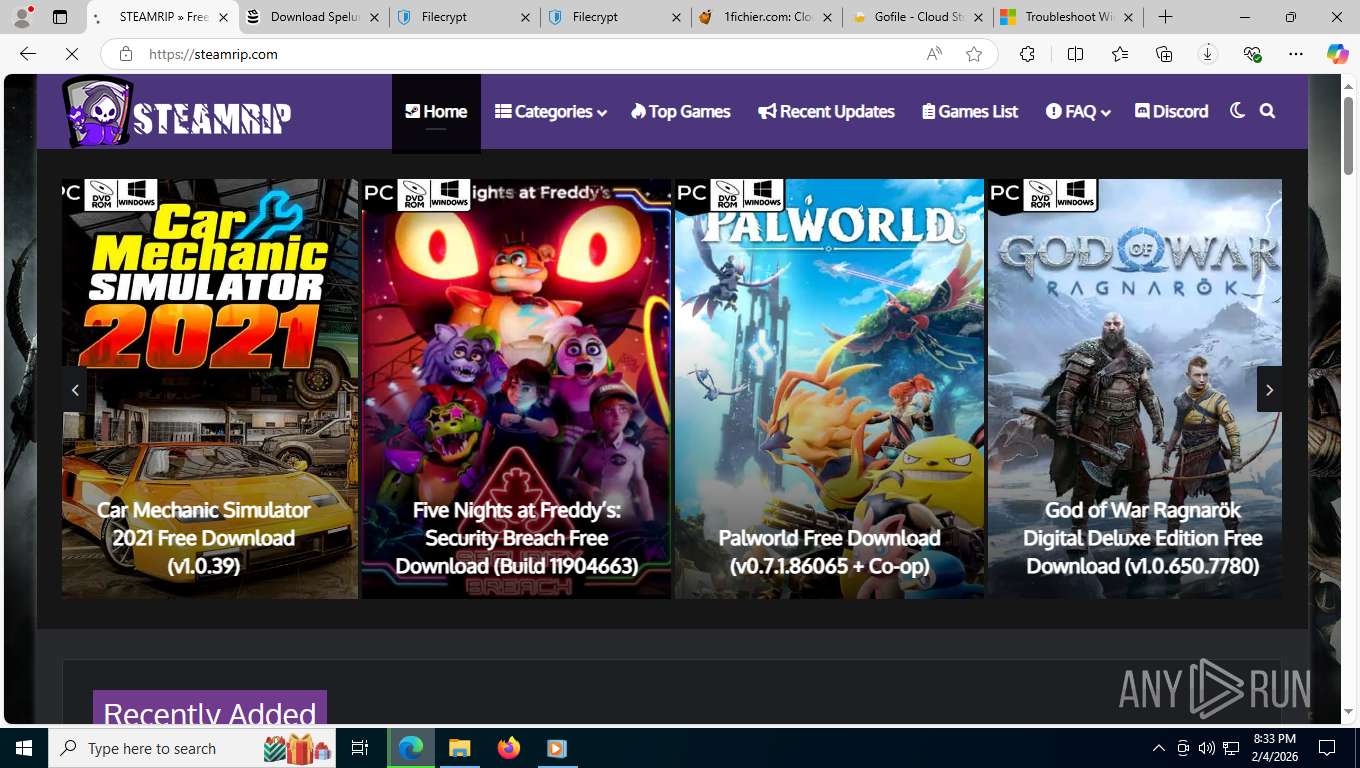Open File Explorer from taskbar

click(x=459, y=748)
